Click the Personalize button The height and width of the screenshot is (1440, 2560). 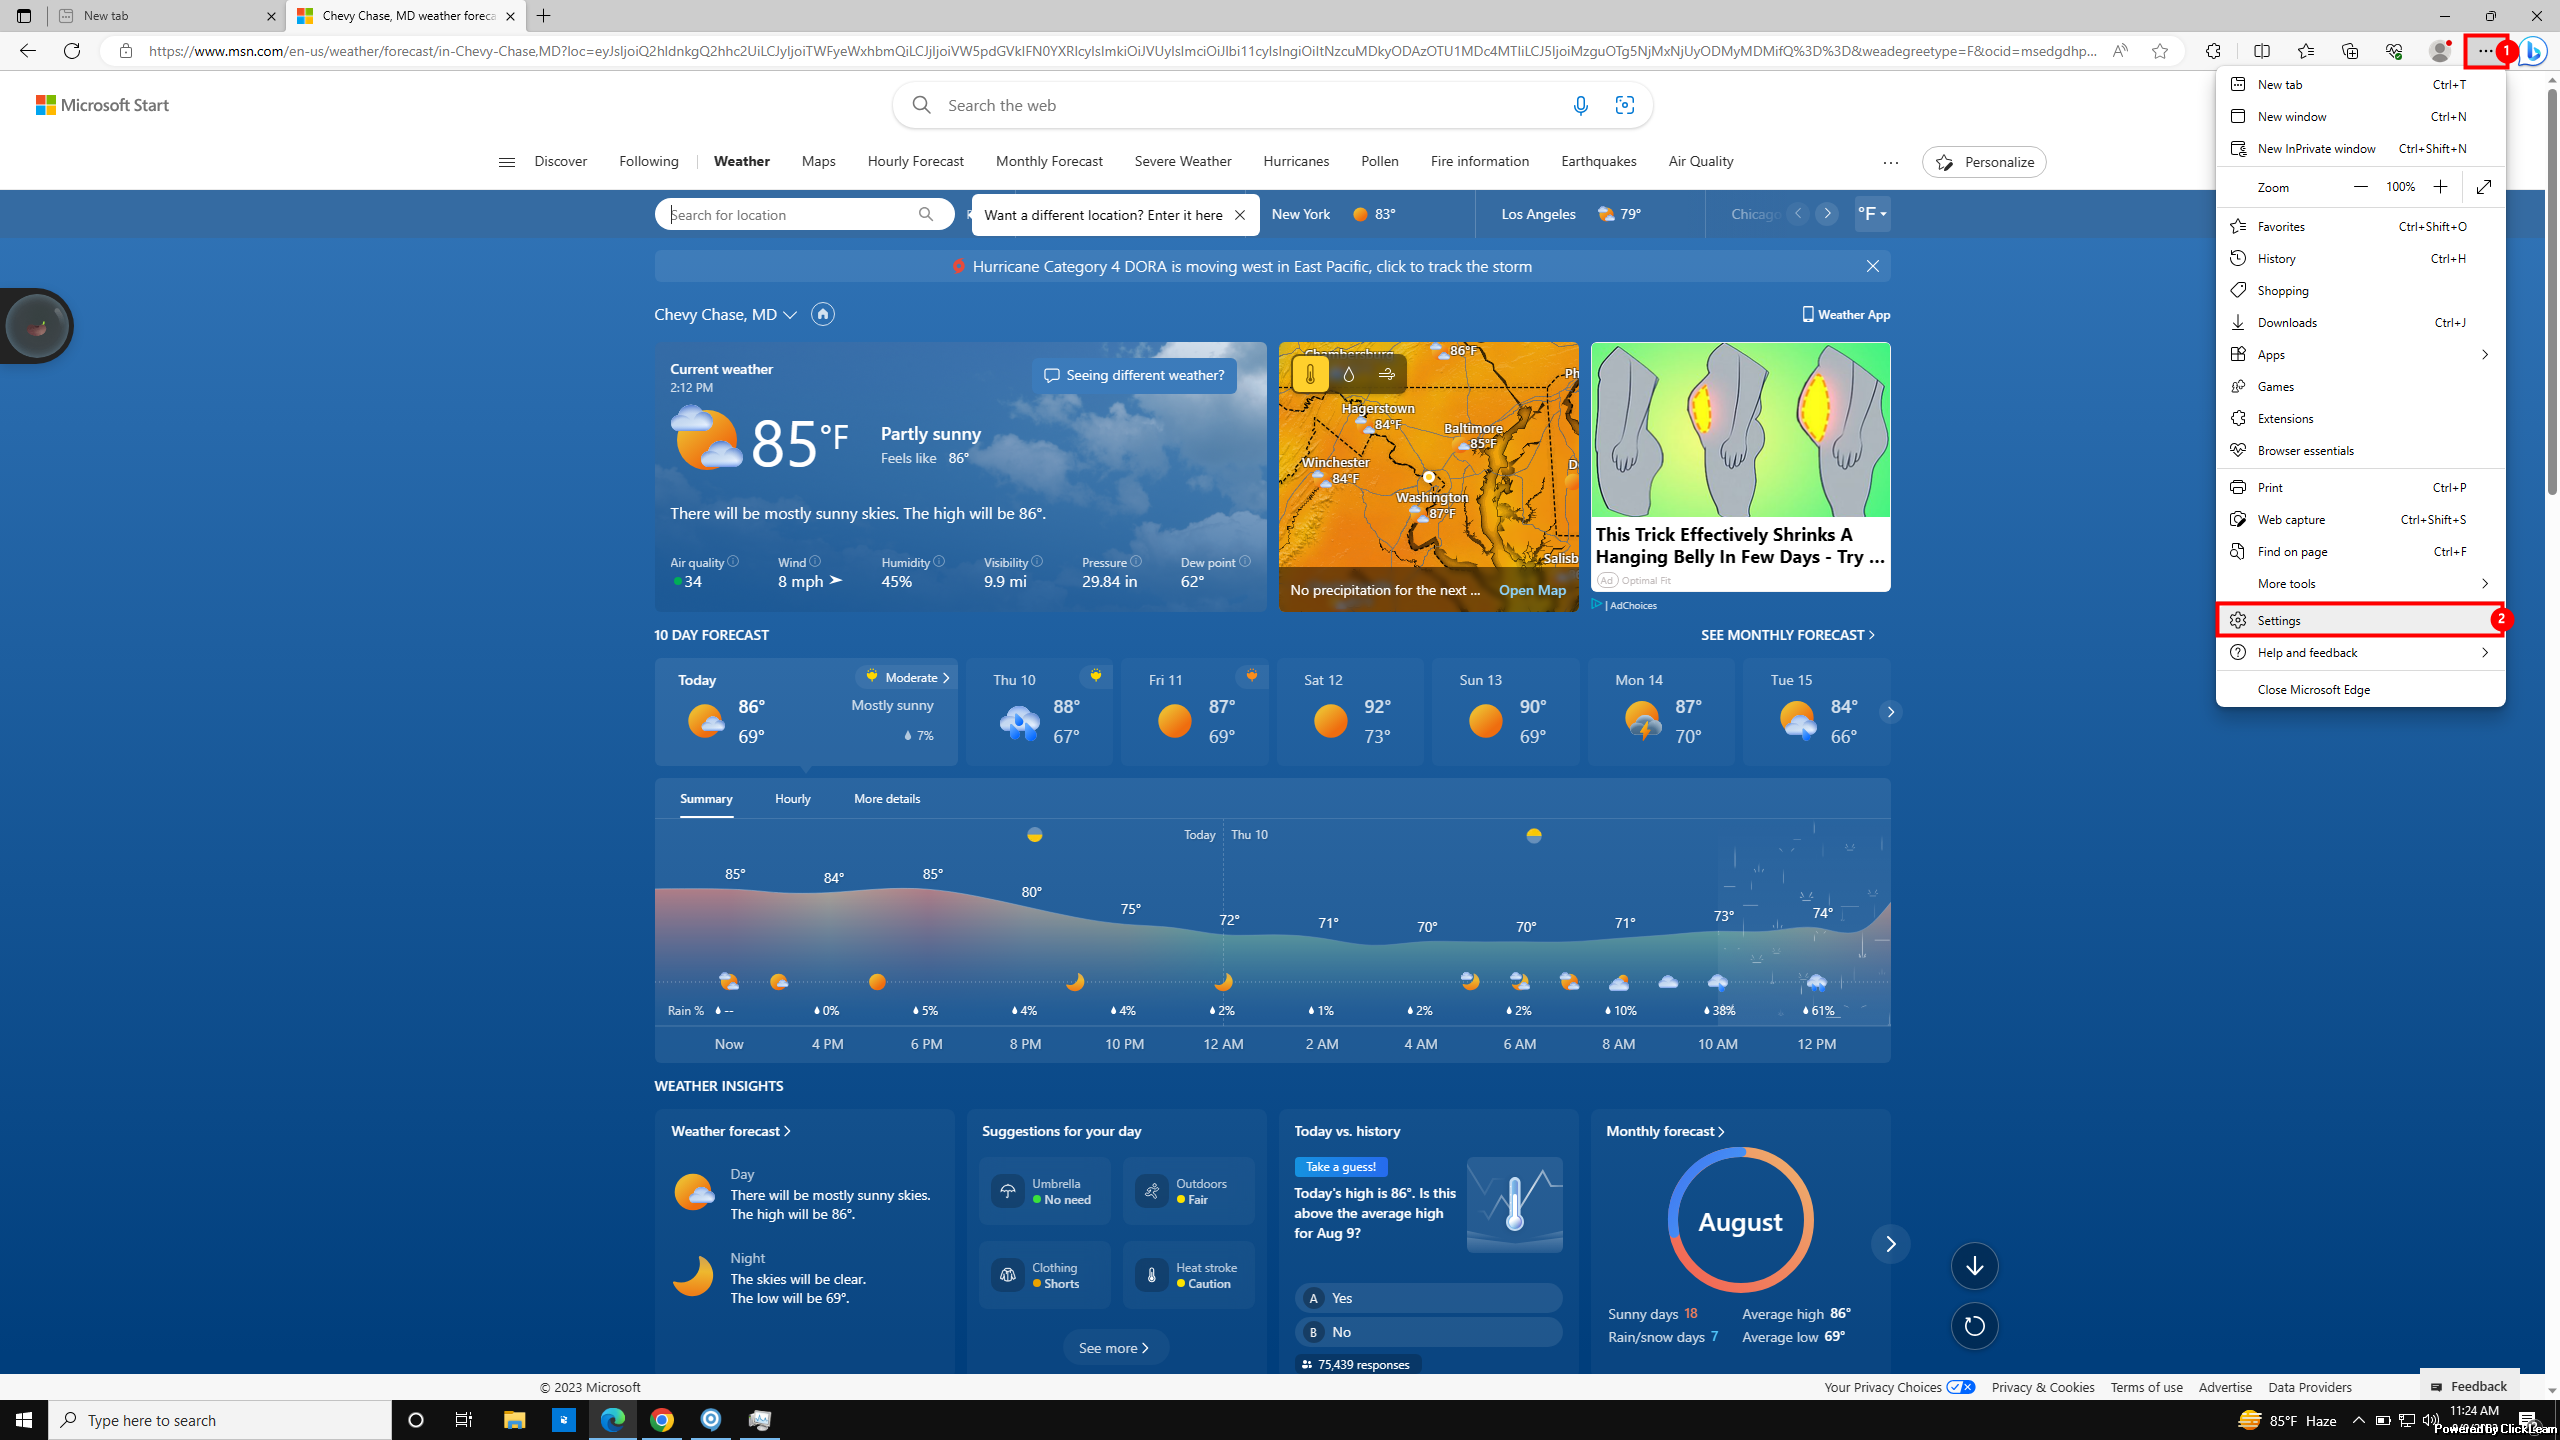(1984, 162)
